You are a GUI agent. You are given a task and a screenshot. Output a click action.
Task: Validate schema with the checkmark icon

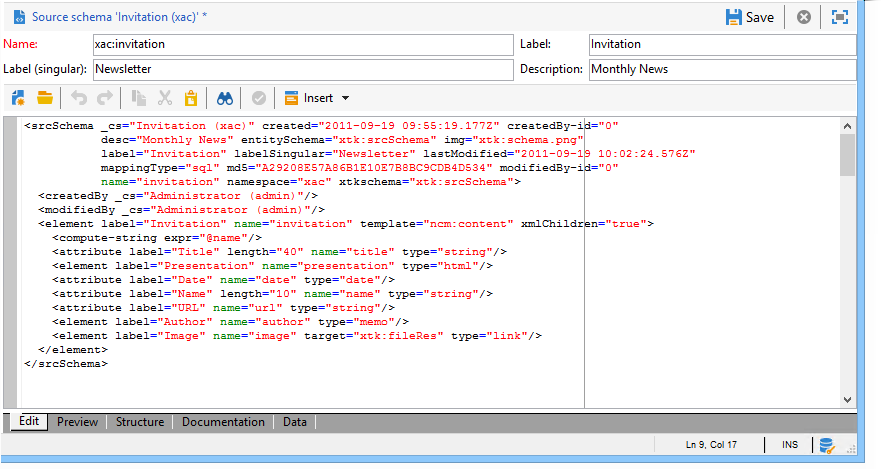pos(258,98)
